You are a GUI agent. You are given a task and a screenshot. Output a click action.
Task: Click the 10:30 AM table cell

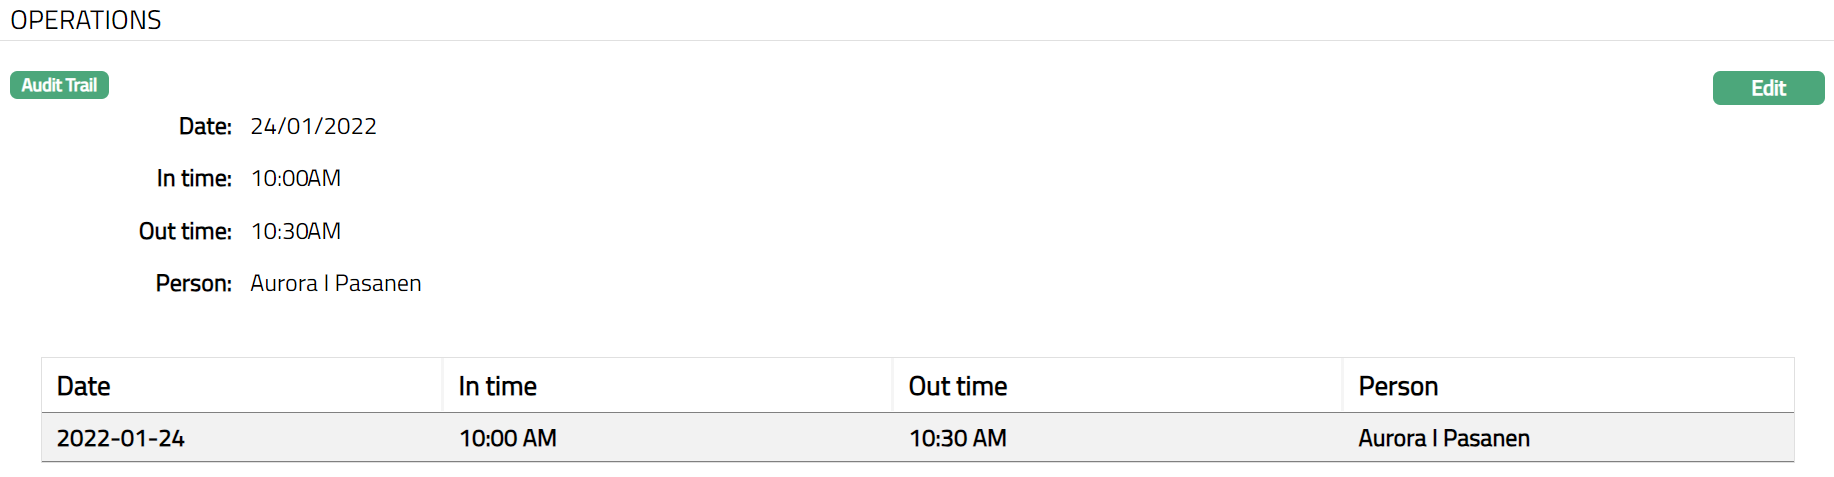click(x=957, y=438)
